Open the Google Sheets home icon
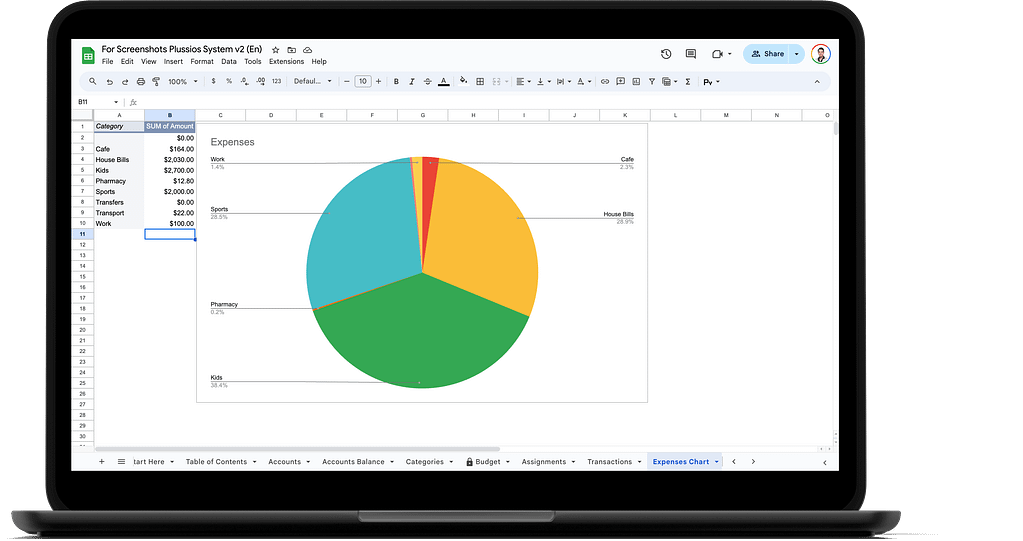Screen dimensions: 1023x541 click(88, 55)
